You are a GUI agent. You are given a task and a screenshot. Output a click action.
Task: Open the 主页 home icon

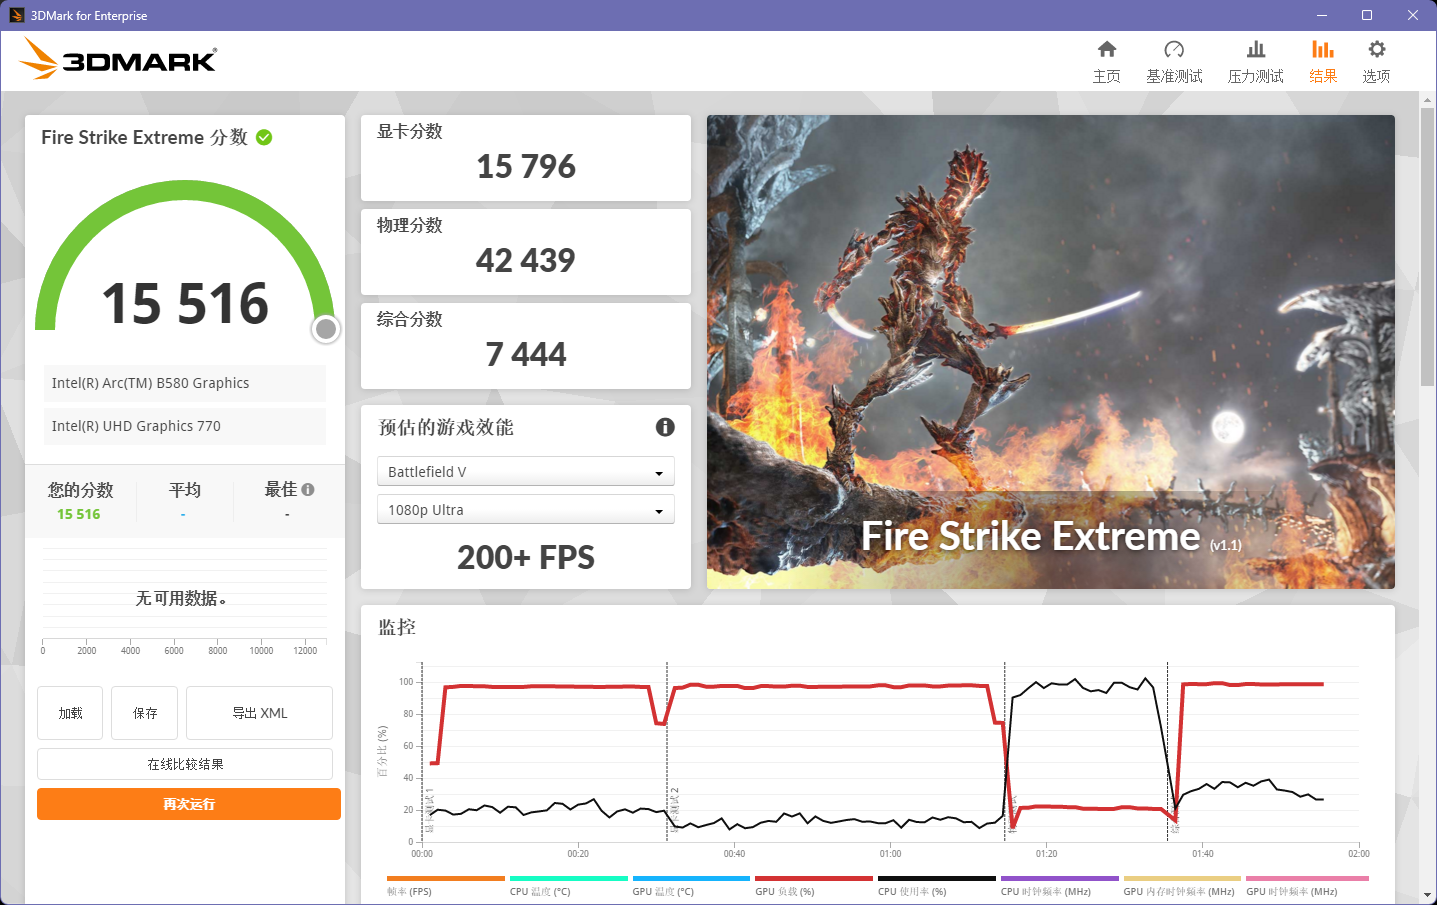click(1106, 49)
